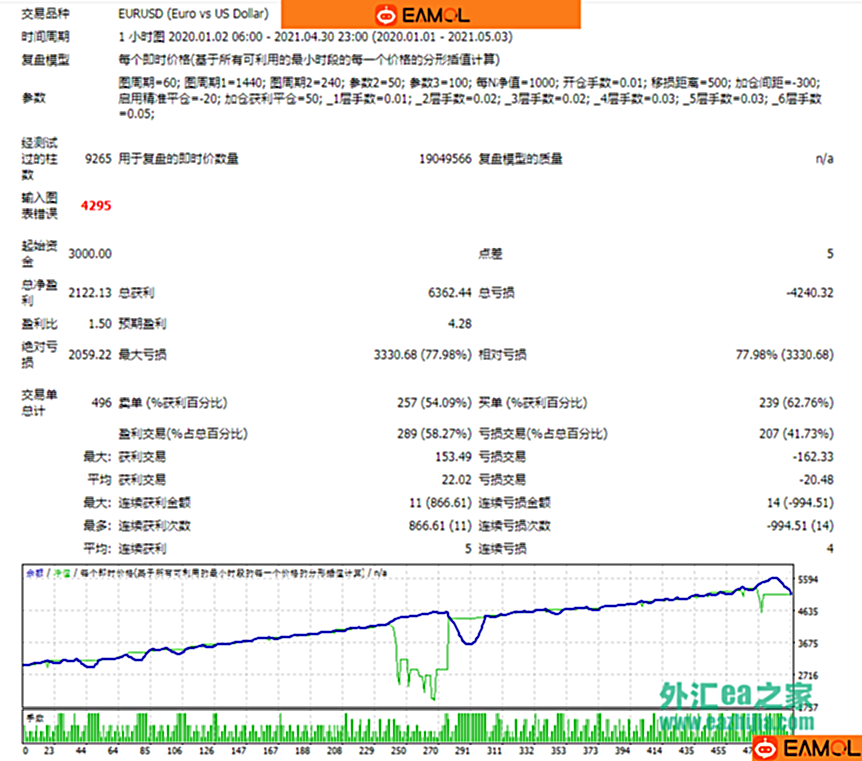The width and height of the screenshot is (862, 761).
Task: Click the 5594 label on the chart's Y axis
Action: tap(808, 580)
